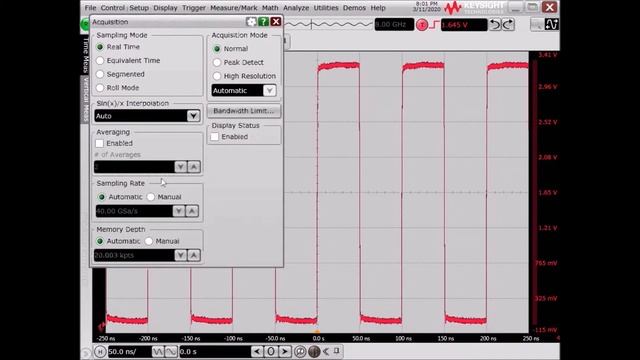Select Roll Mode sampling
Image resolution: width=640 pixels, height=360 pixels.
point(100,88)
